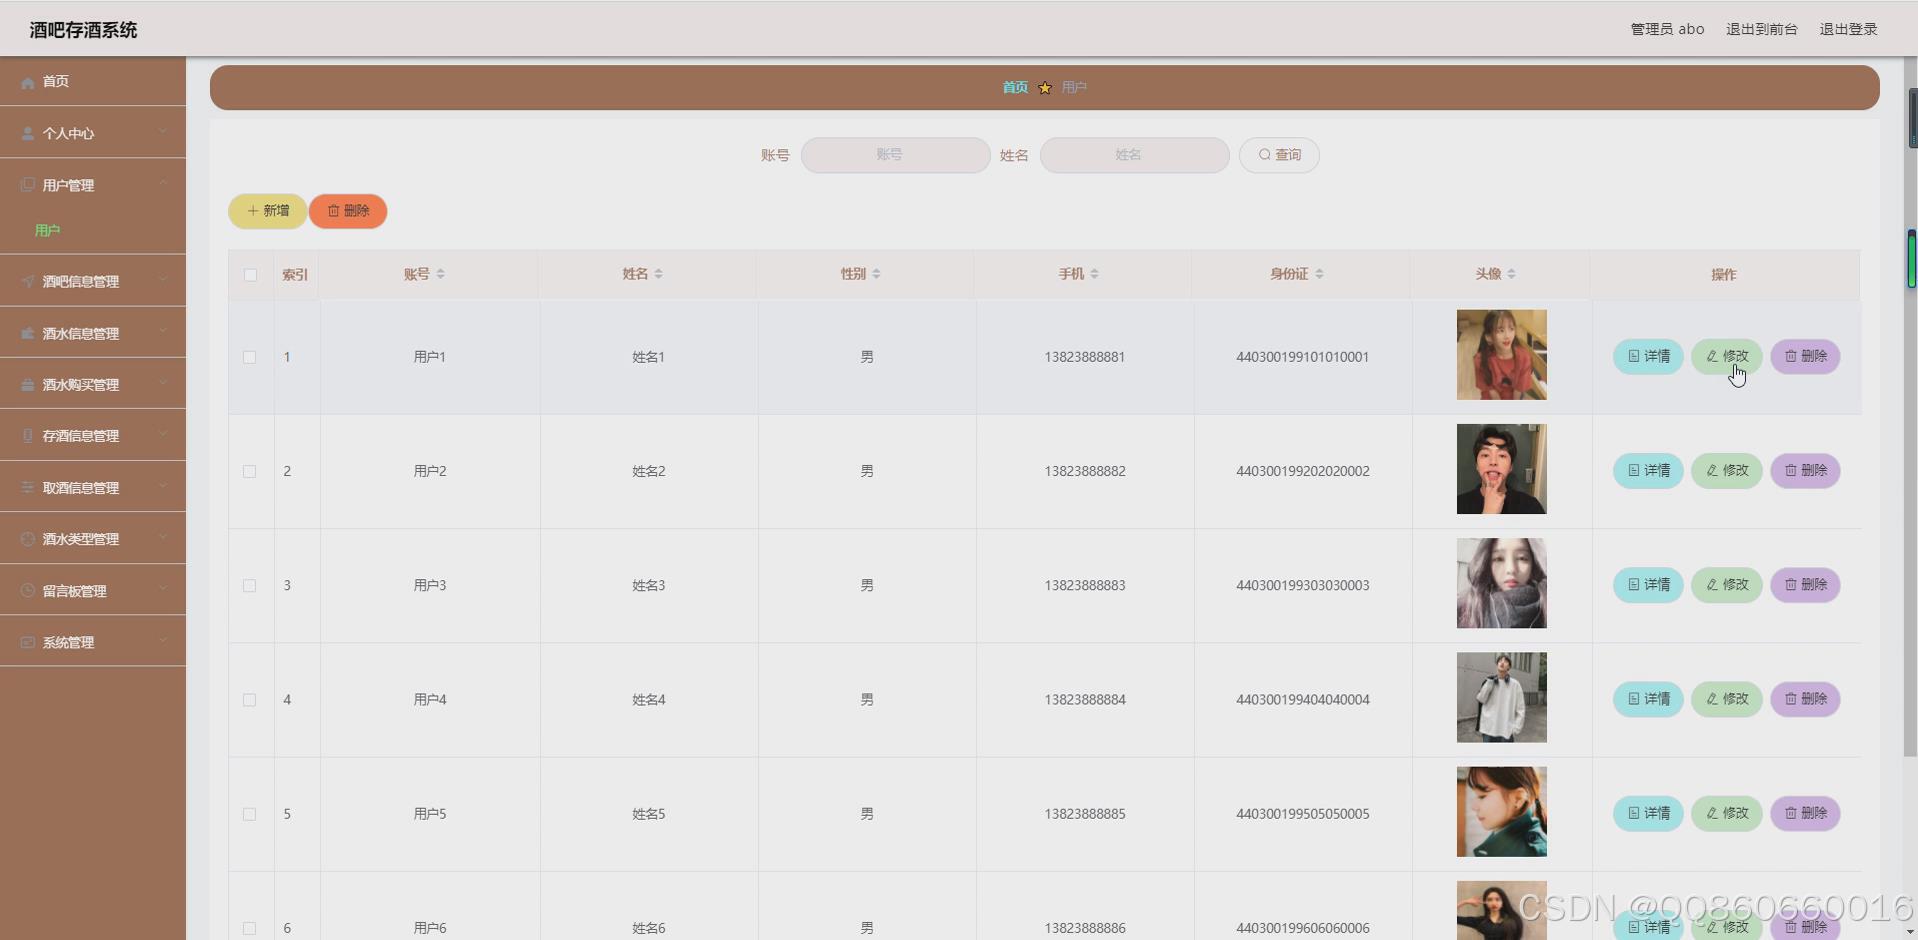1918x940 pixels.
Task: Sort by 性别 column sort arrows
Action: point(876,274)
